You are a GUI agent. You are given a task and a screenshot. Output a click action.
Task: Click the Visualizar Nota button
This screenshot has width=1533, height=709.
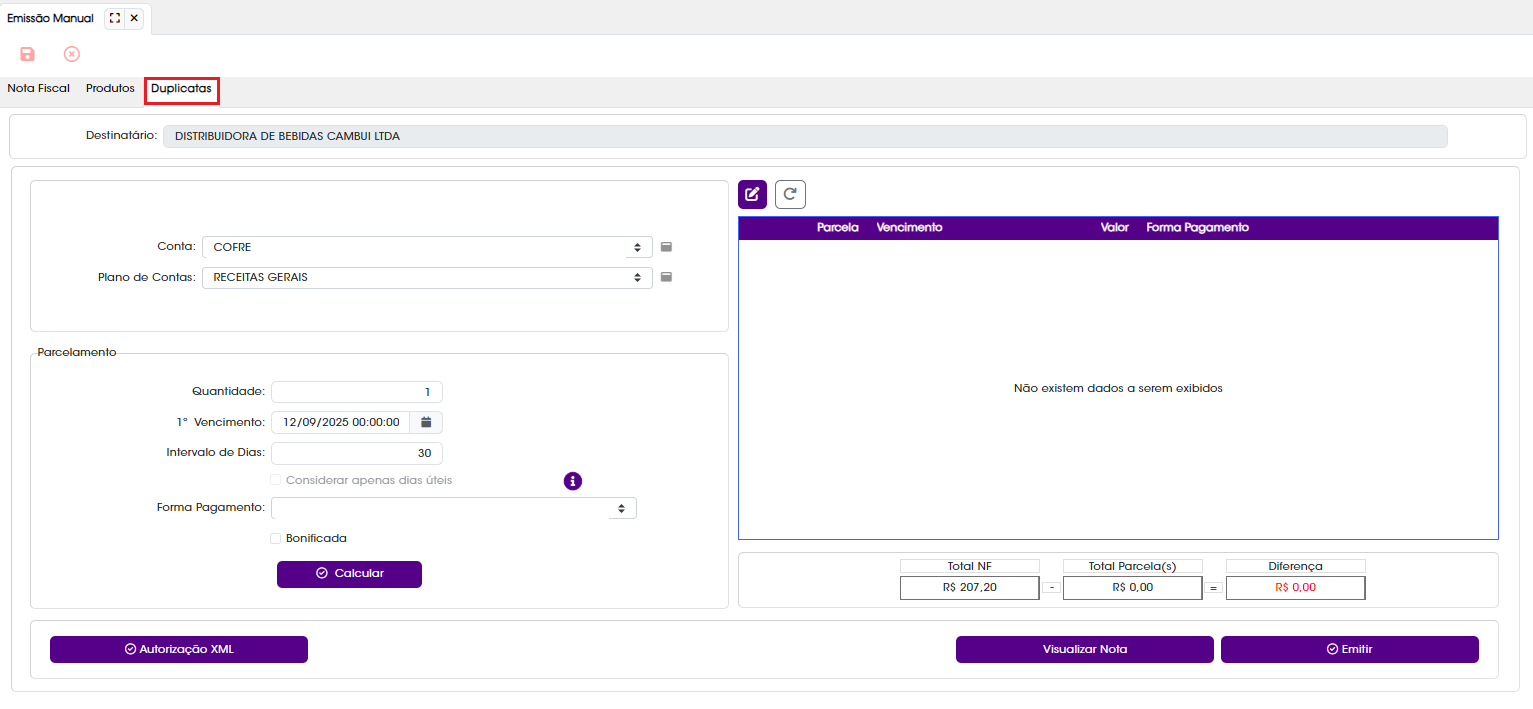click(x=1085, y=649)
